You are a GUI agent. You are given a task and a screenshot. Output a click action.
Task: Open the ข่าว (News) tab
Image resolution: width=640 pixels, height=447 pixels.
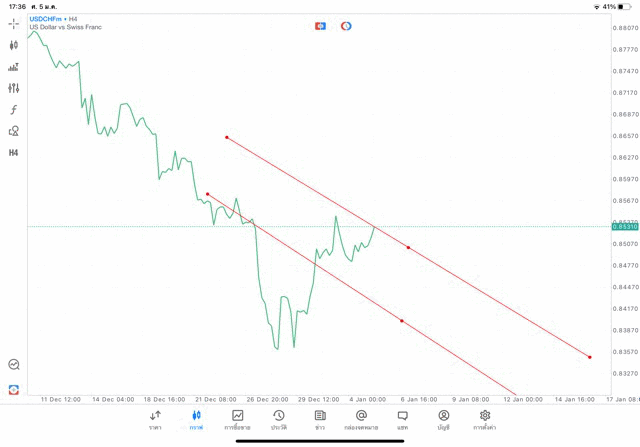point(319,420)
